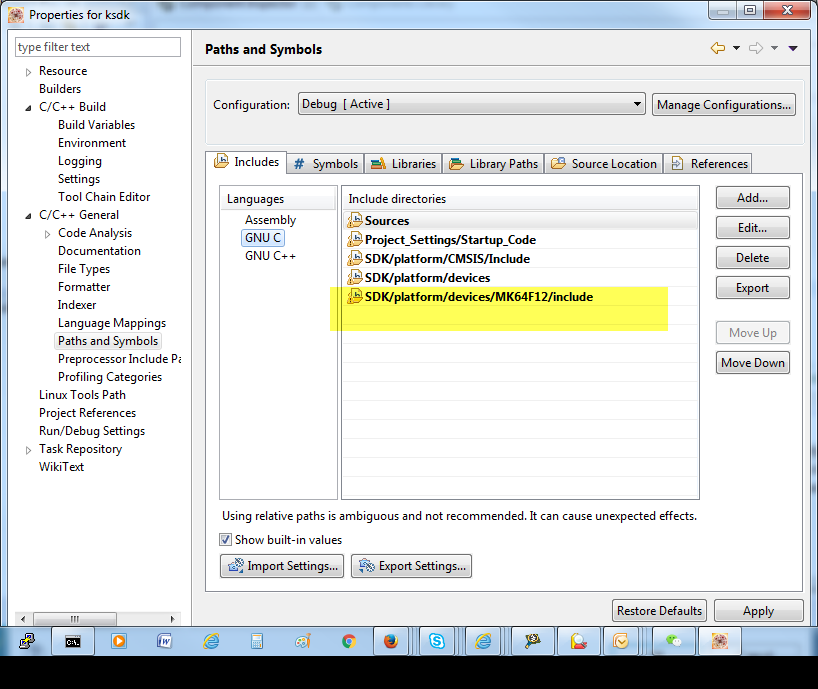This screenshot has height=689, width=818.
Task: Expand the Code Analysis node
Action: (47, 234)
